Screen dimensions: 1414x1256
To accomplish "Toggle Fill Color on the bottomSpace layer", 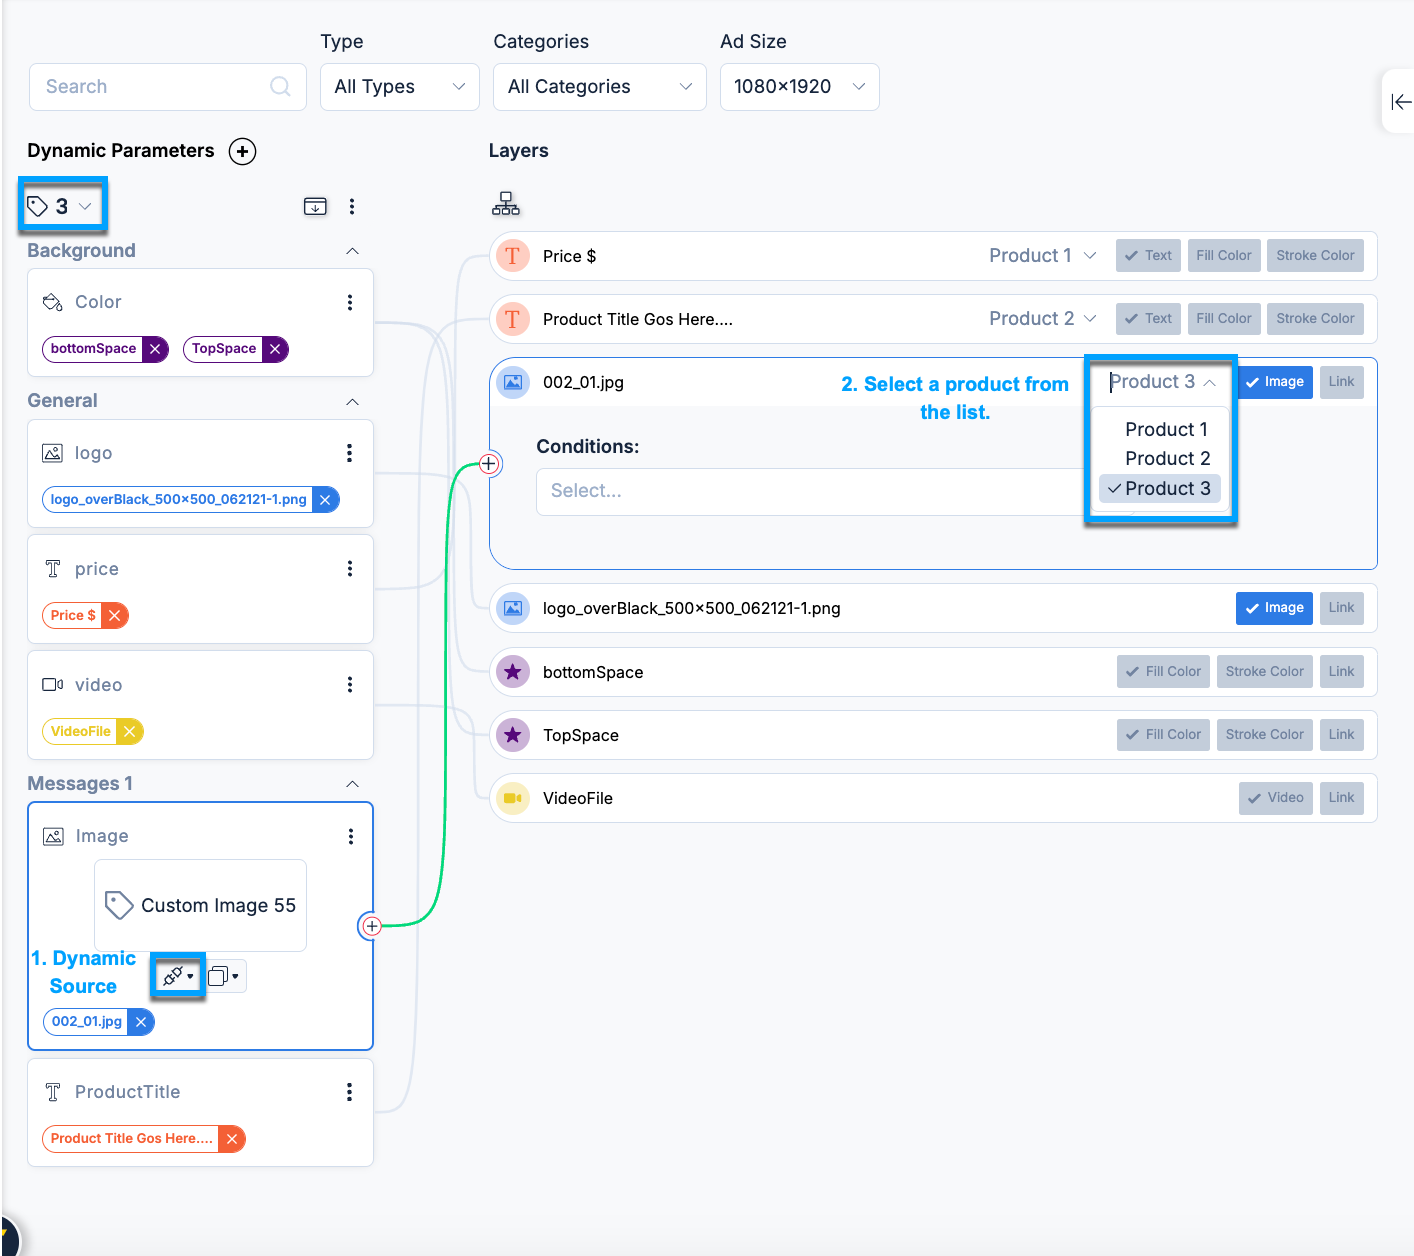I will click(x=1163, y=672).
